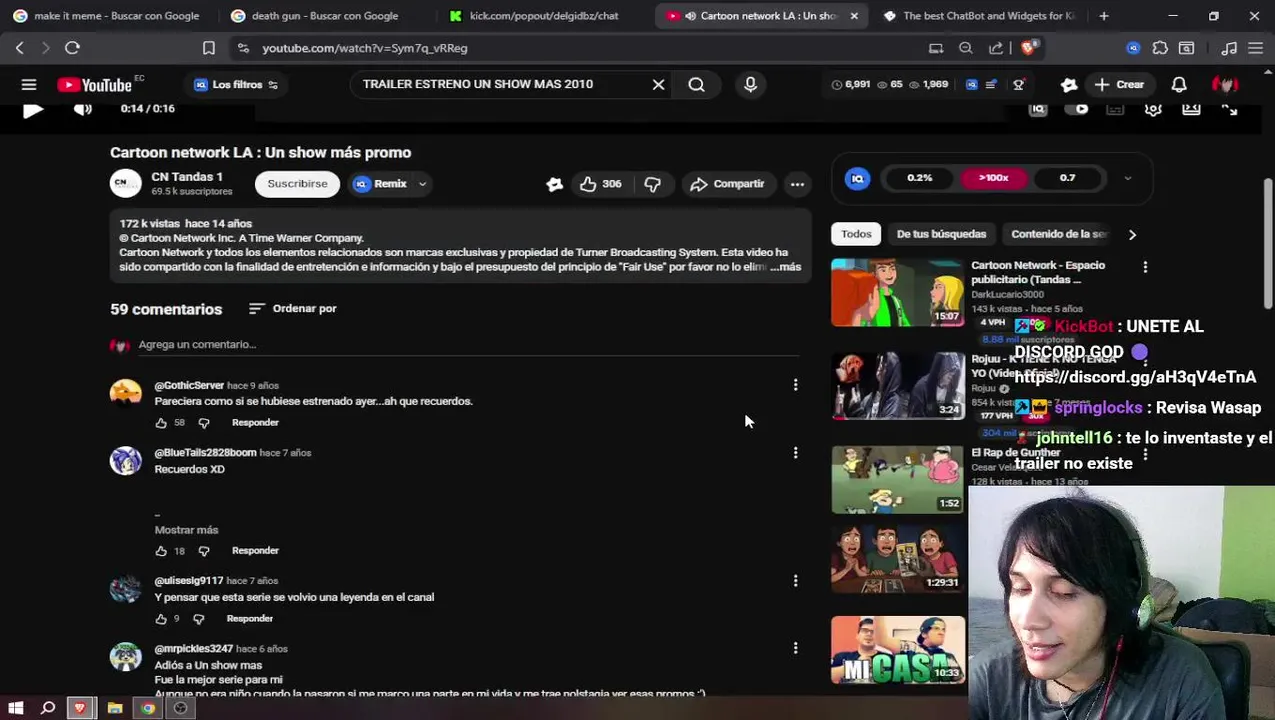
Task: Start voice search with the microphone
Action: coord(750,85)
